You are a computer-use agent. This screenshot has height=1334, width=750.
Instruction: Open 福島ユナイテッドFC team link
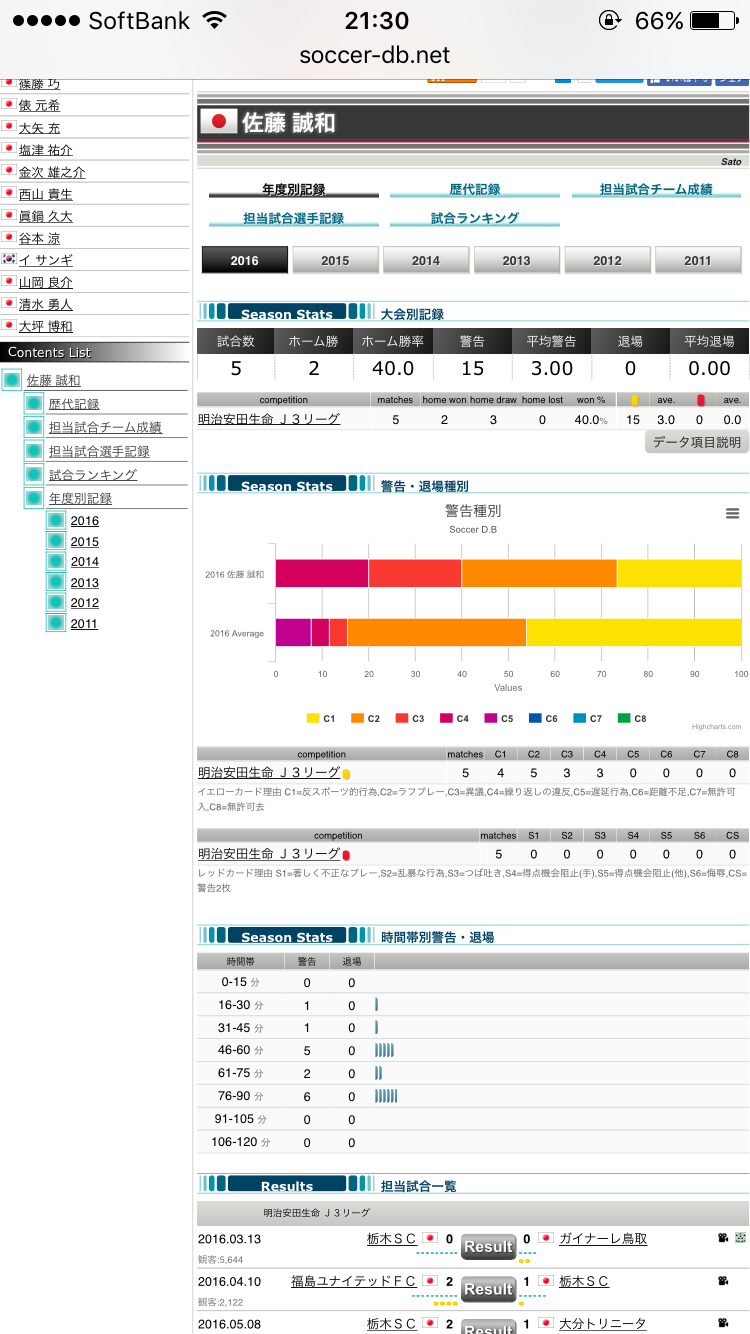coord(354,1281)
